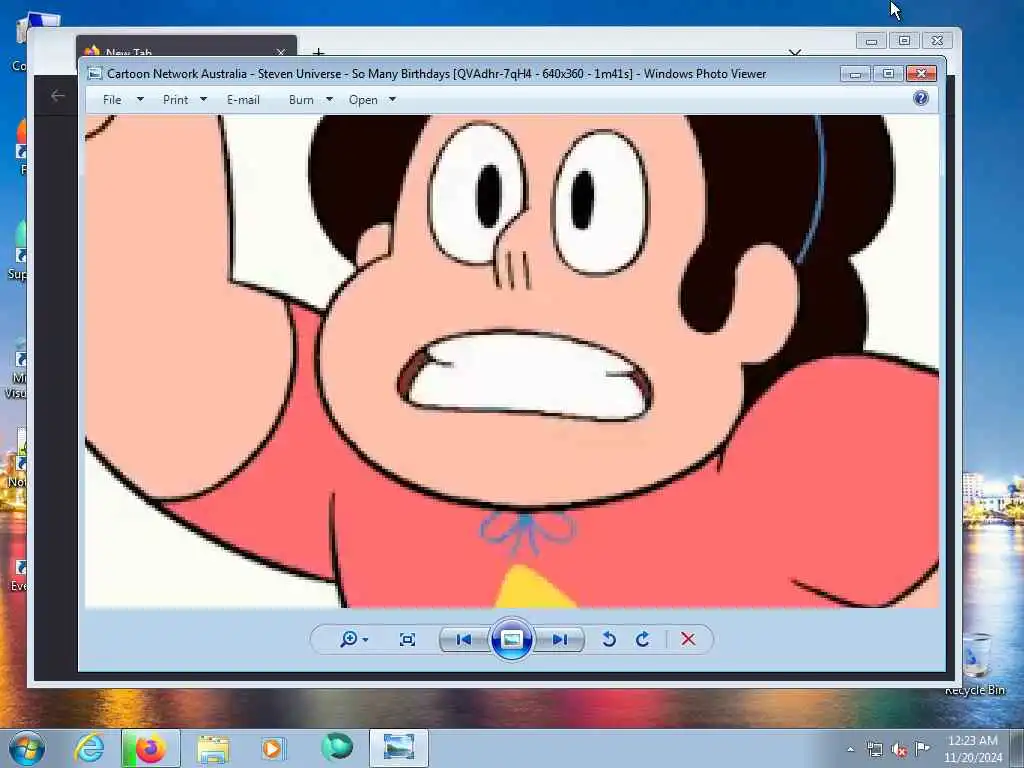The width and height of the screenshot is (1024, 768).
Task: Go back in the browser window
Action: pos(57,96)
